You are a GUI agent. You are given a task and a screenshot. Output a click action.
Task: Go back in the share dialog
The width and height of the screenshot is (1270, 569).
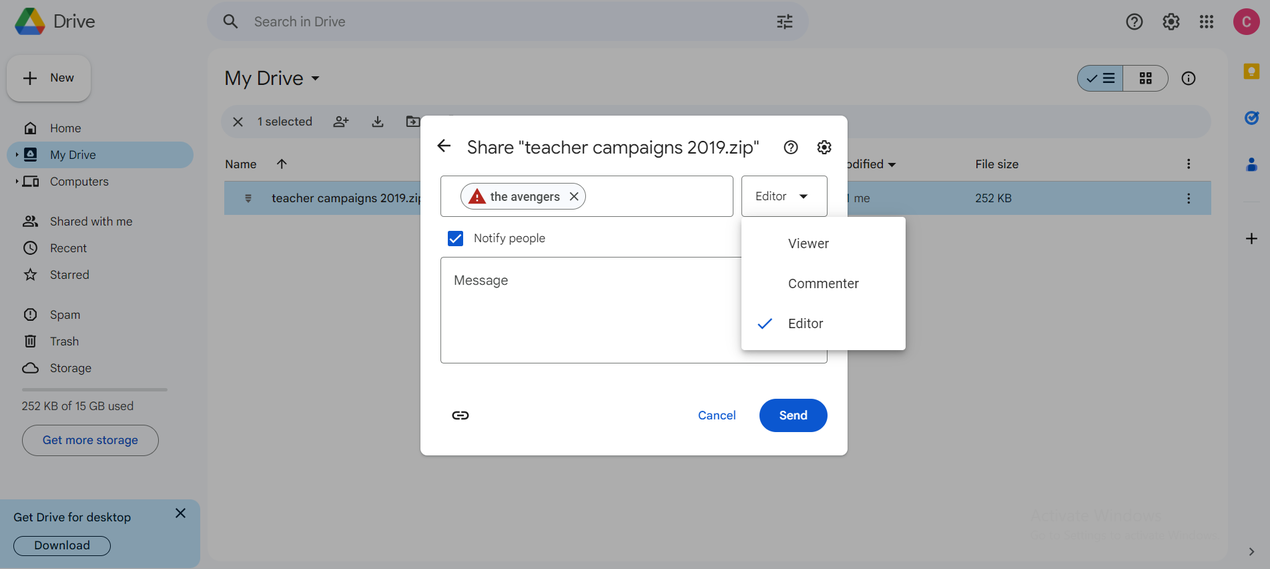(x=445, y=146)
